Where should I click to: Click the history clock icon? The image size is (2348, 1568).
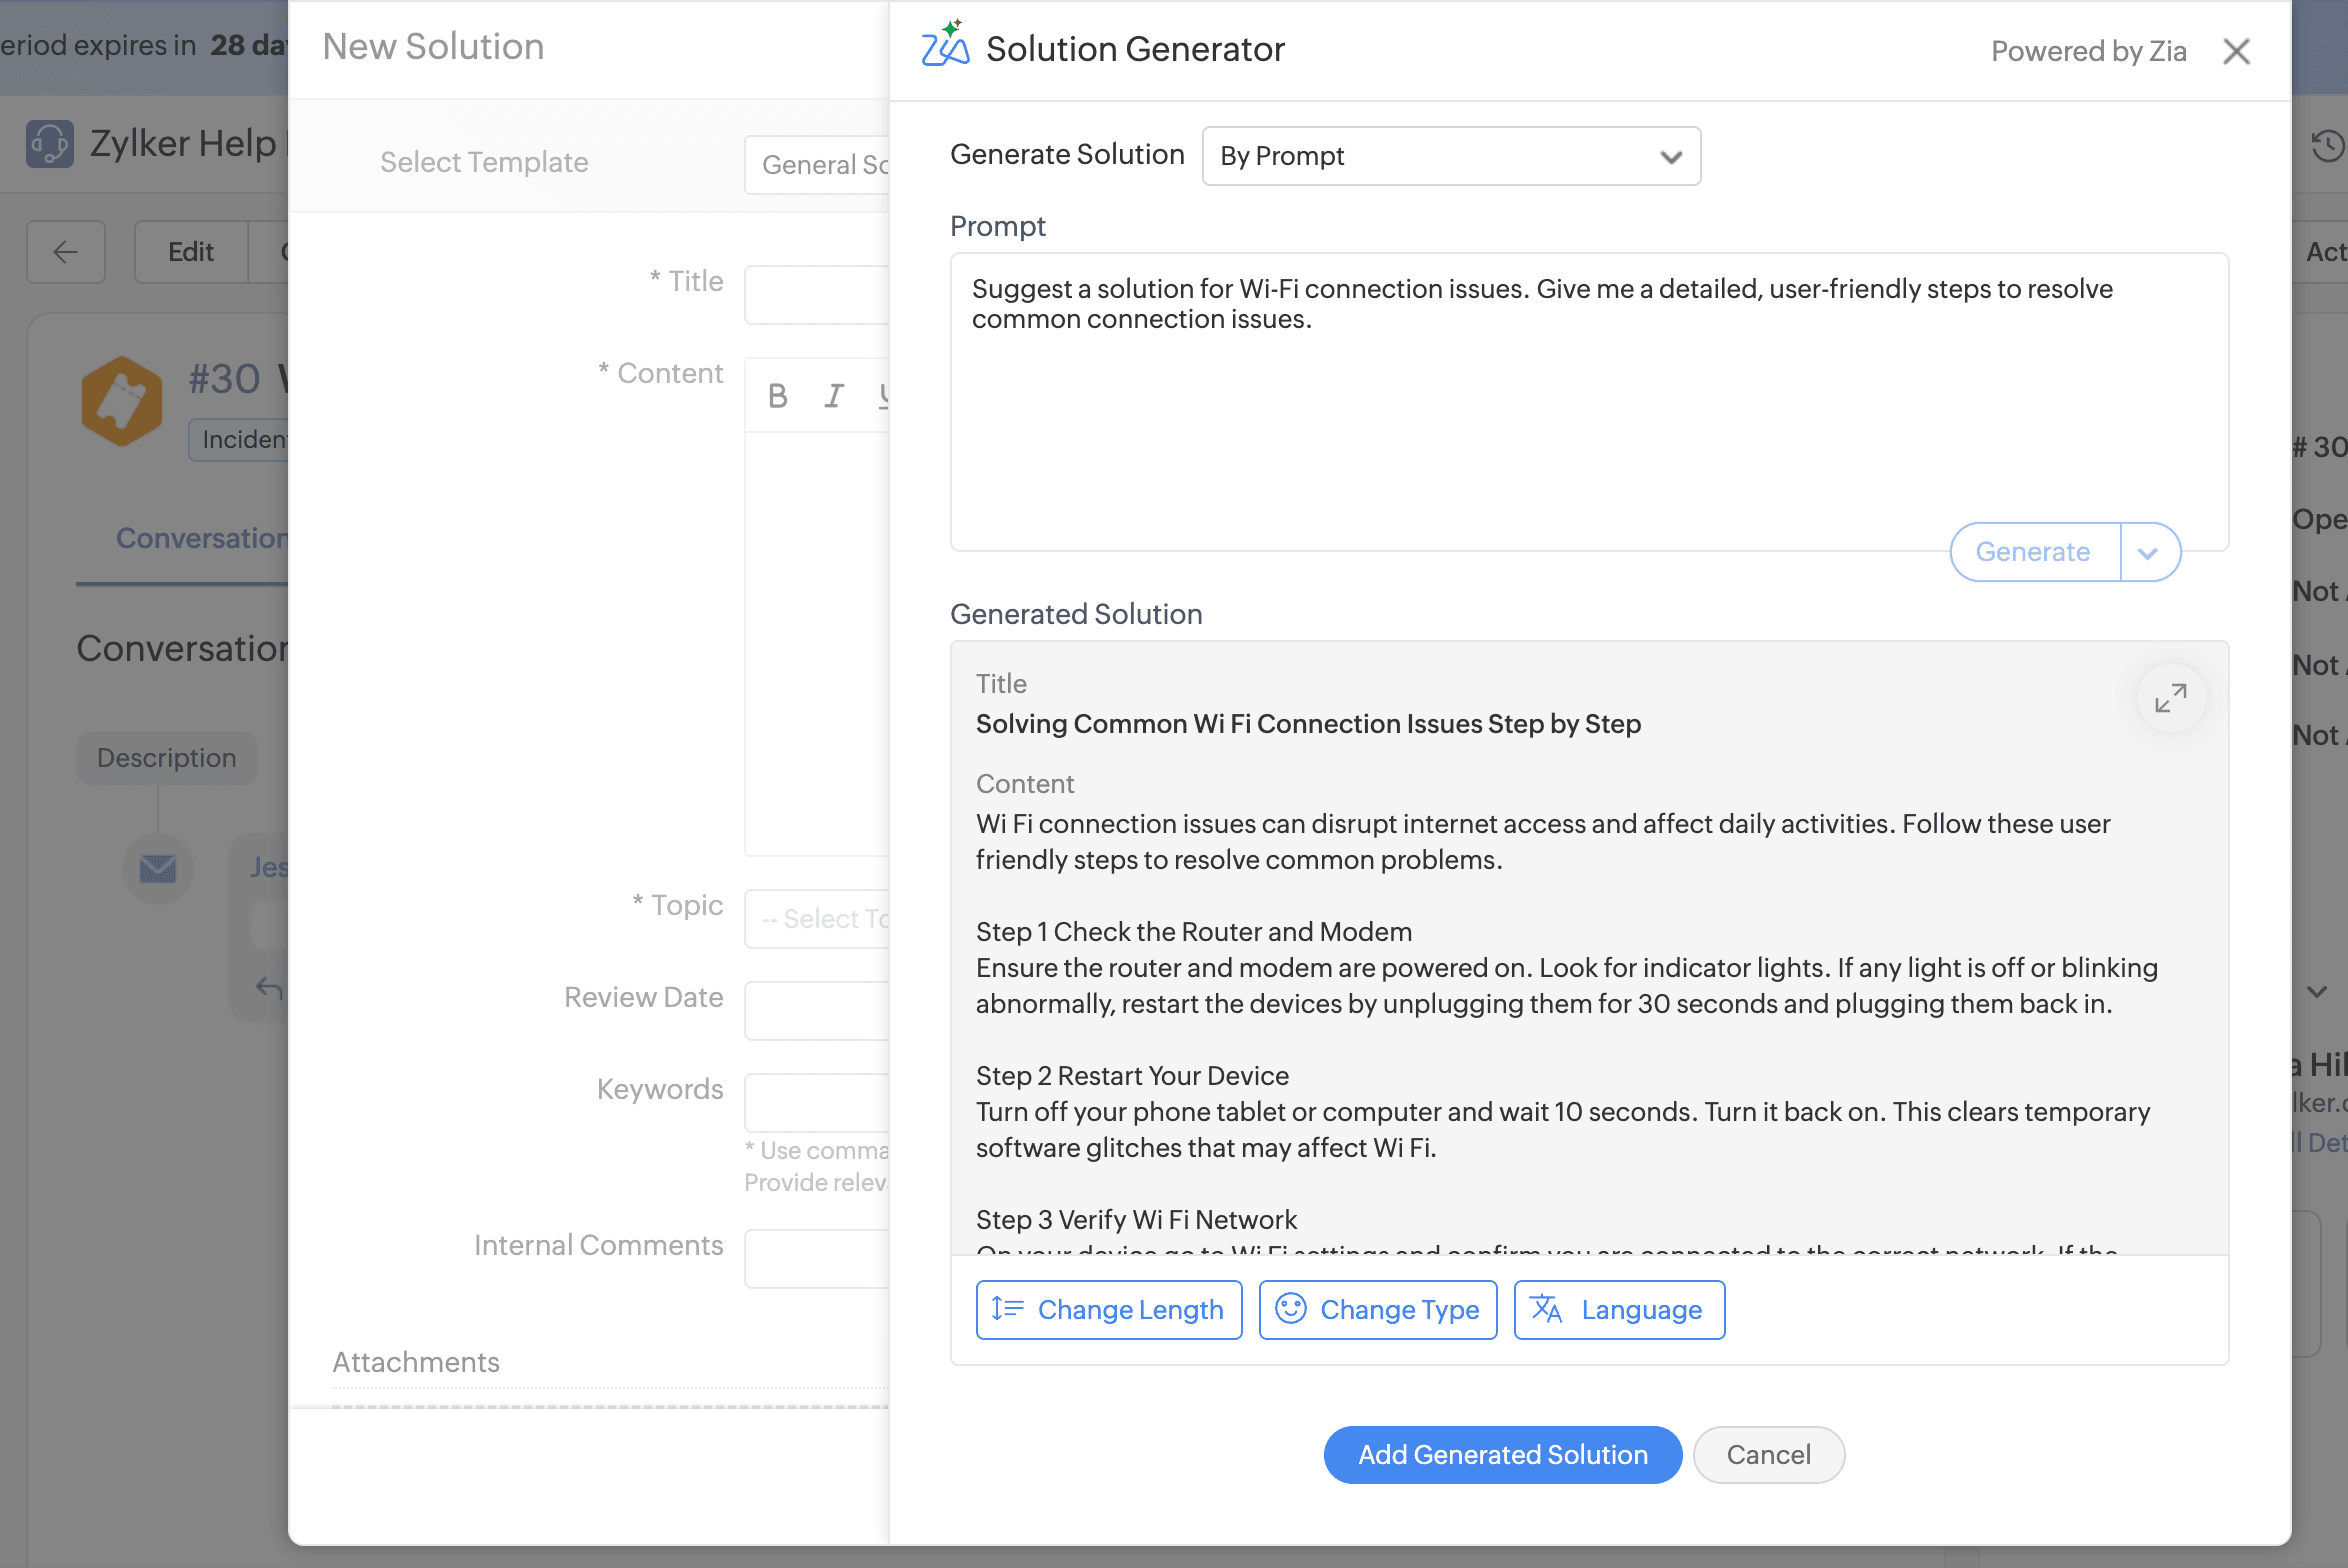(x=2327, y=146)
